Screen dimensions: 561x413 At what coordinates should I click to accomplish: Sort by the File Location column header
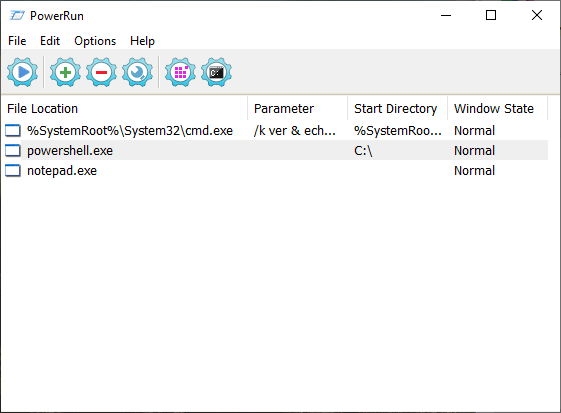click(124, 108)
